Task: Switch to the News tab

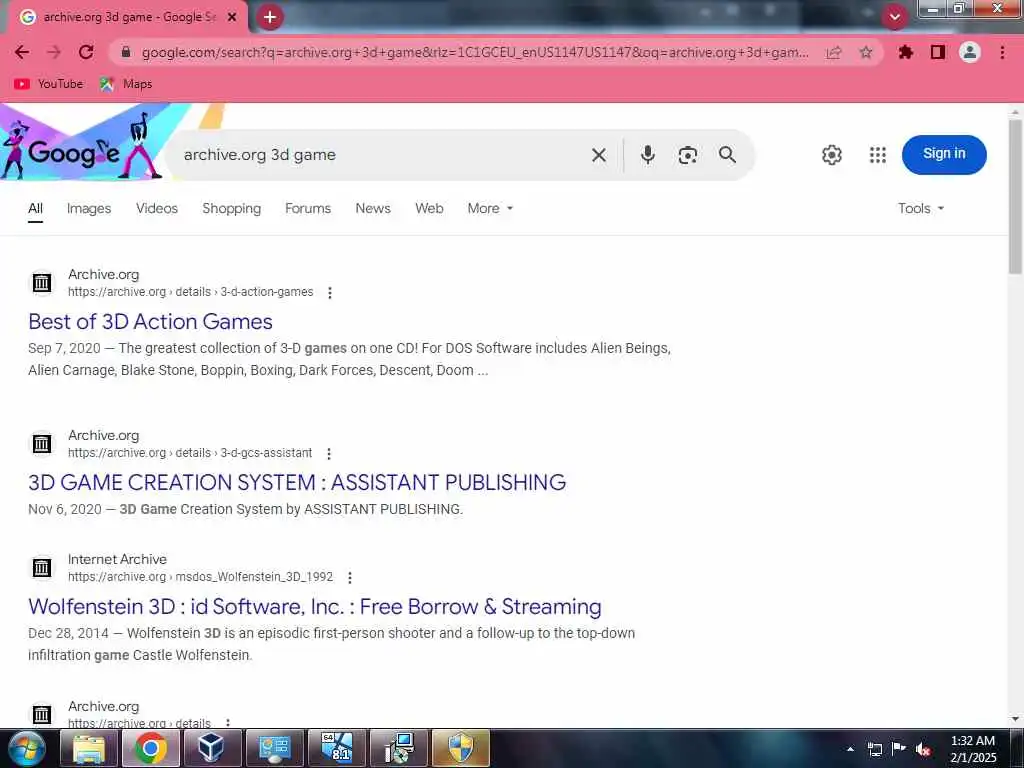Action: [373, 209]
